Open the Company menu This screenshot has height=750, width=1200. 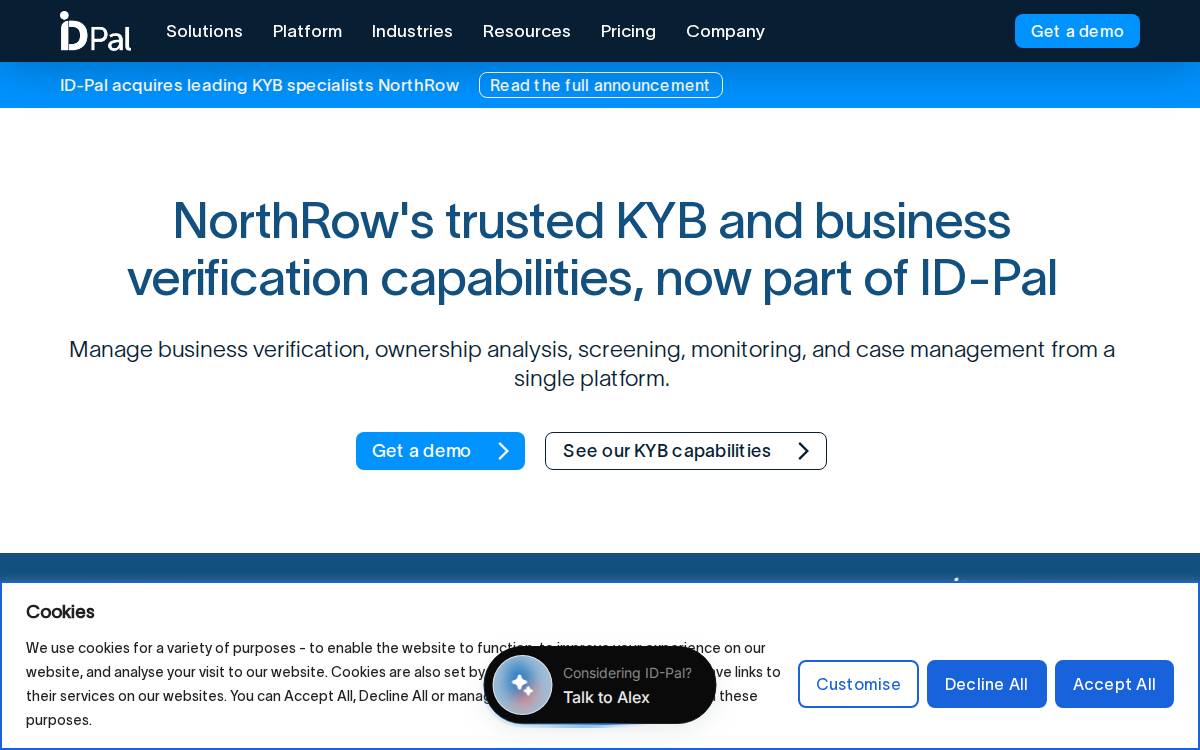pos(725,31)
